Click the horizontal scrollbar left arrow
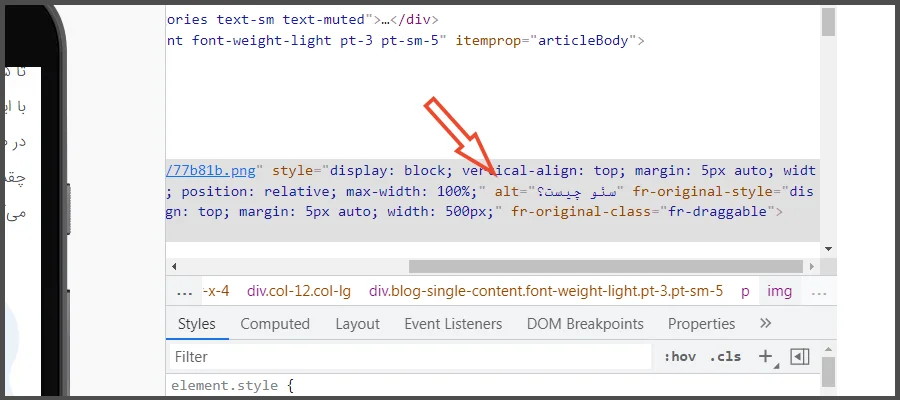This screenshot has height=400, width=900. (x=174, y=267)
